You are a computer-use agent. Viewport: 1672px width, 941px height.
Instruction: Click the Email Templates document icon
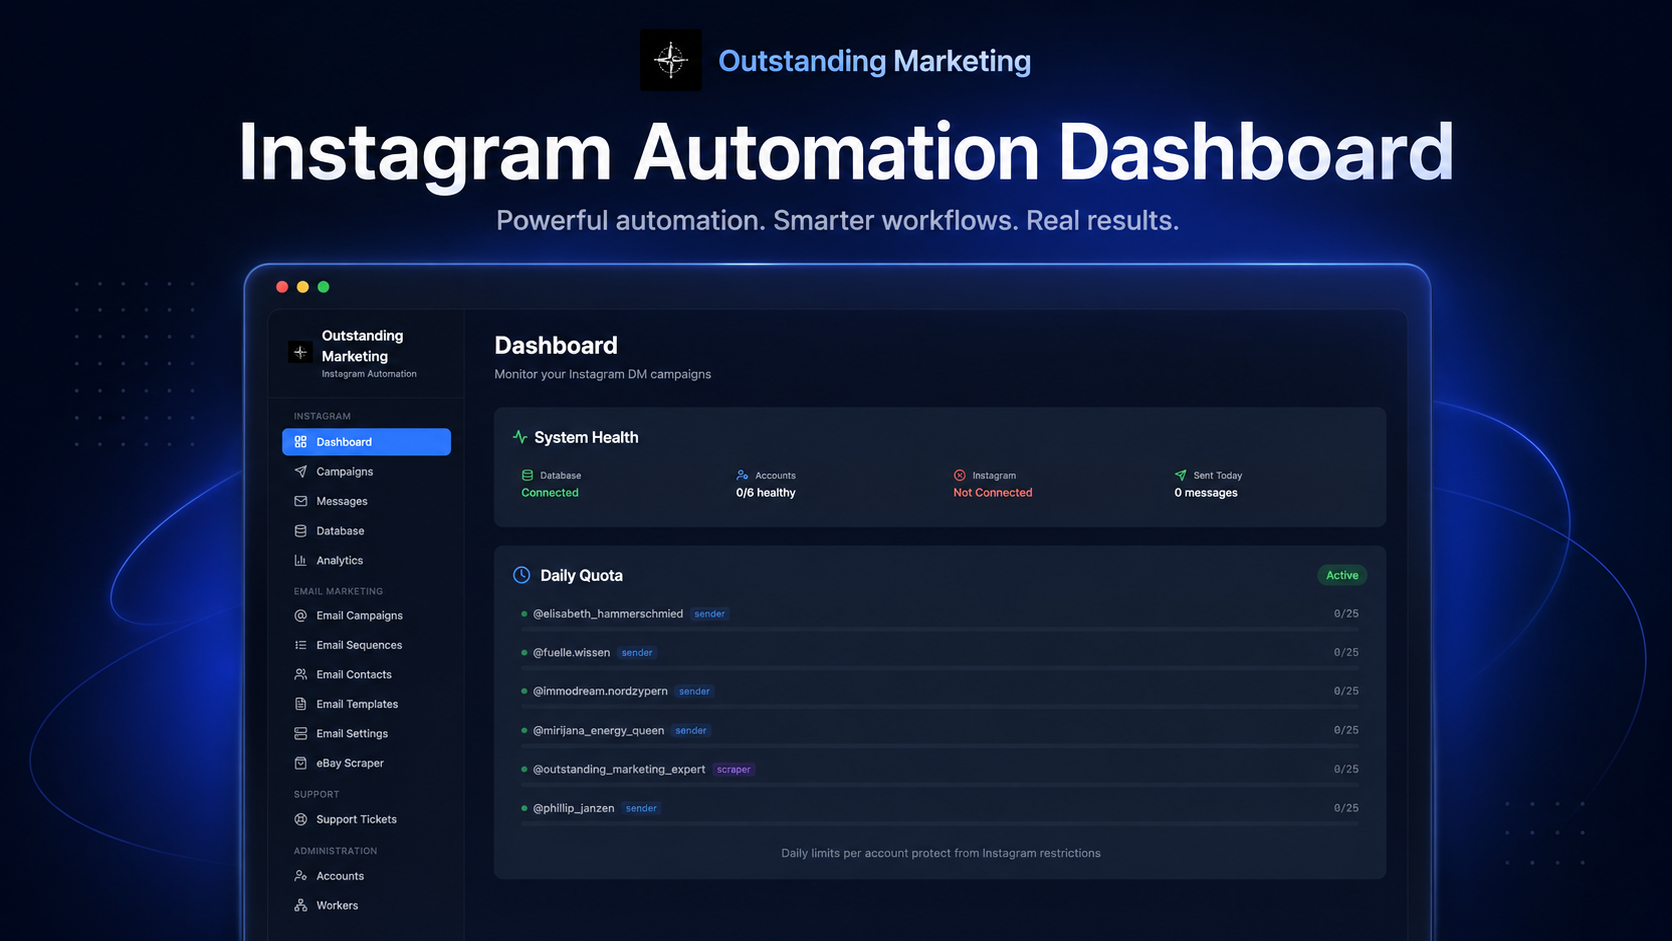[300, 704]
